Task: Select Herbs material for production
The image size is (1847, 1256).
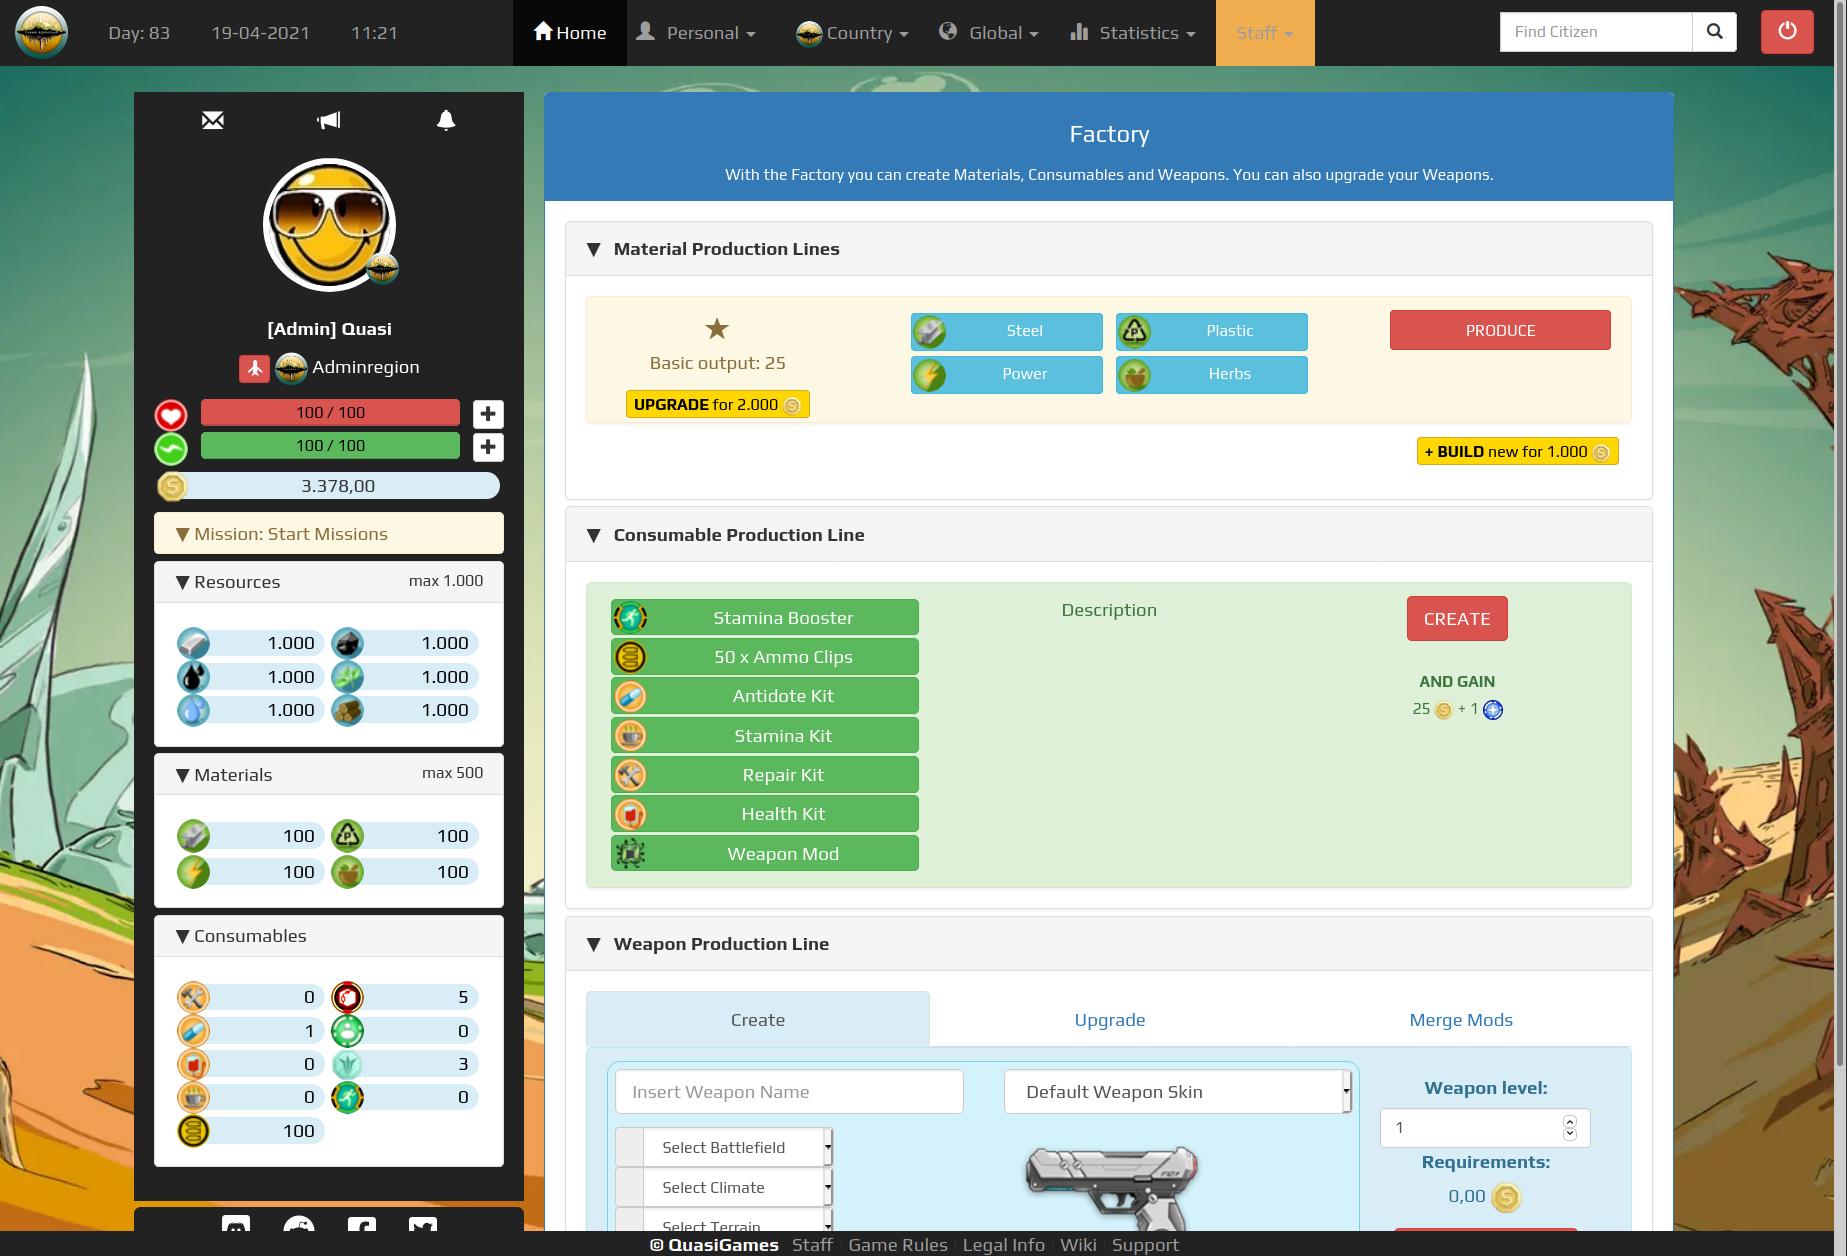Action: click(x=1211, y=375)
